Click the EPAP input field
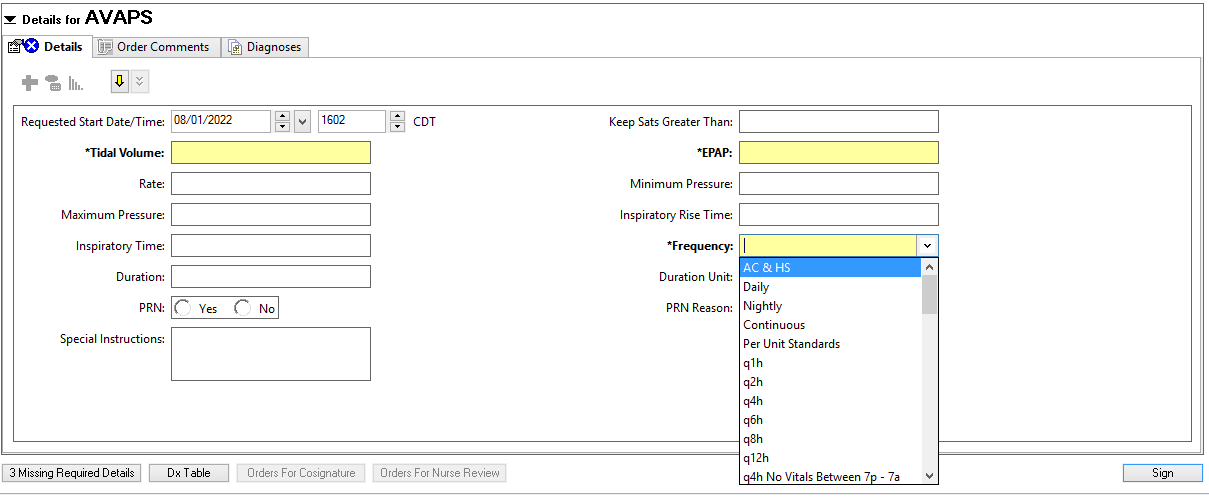Screen dimensions: 1209x500 tap(839, 152)
